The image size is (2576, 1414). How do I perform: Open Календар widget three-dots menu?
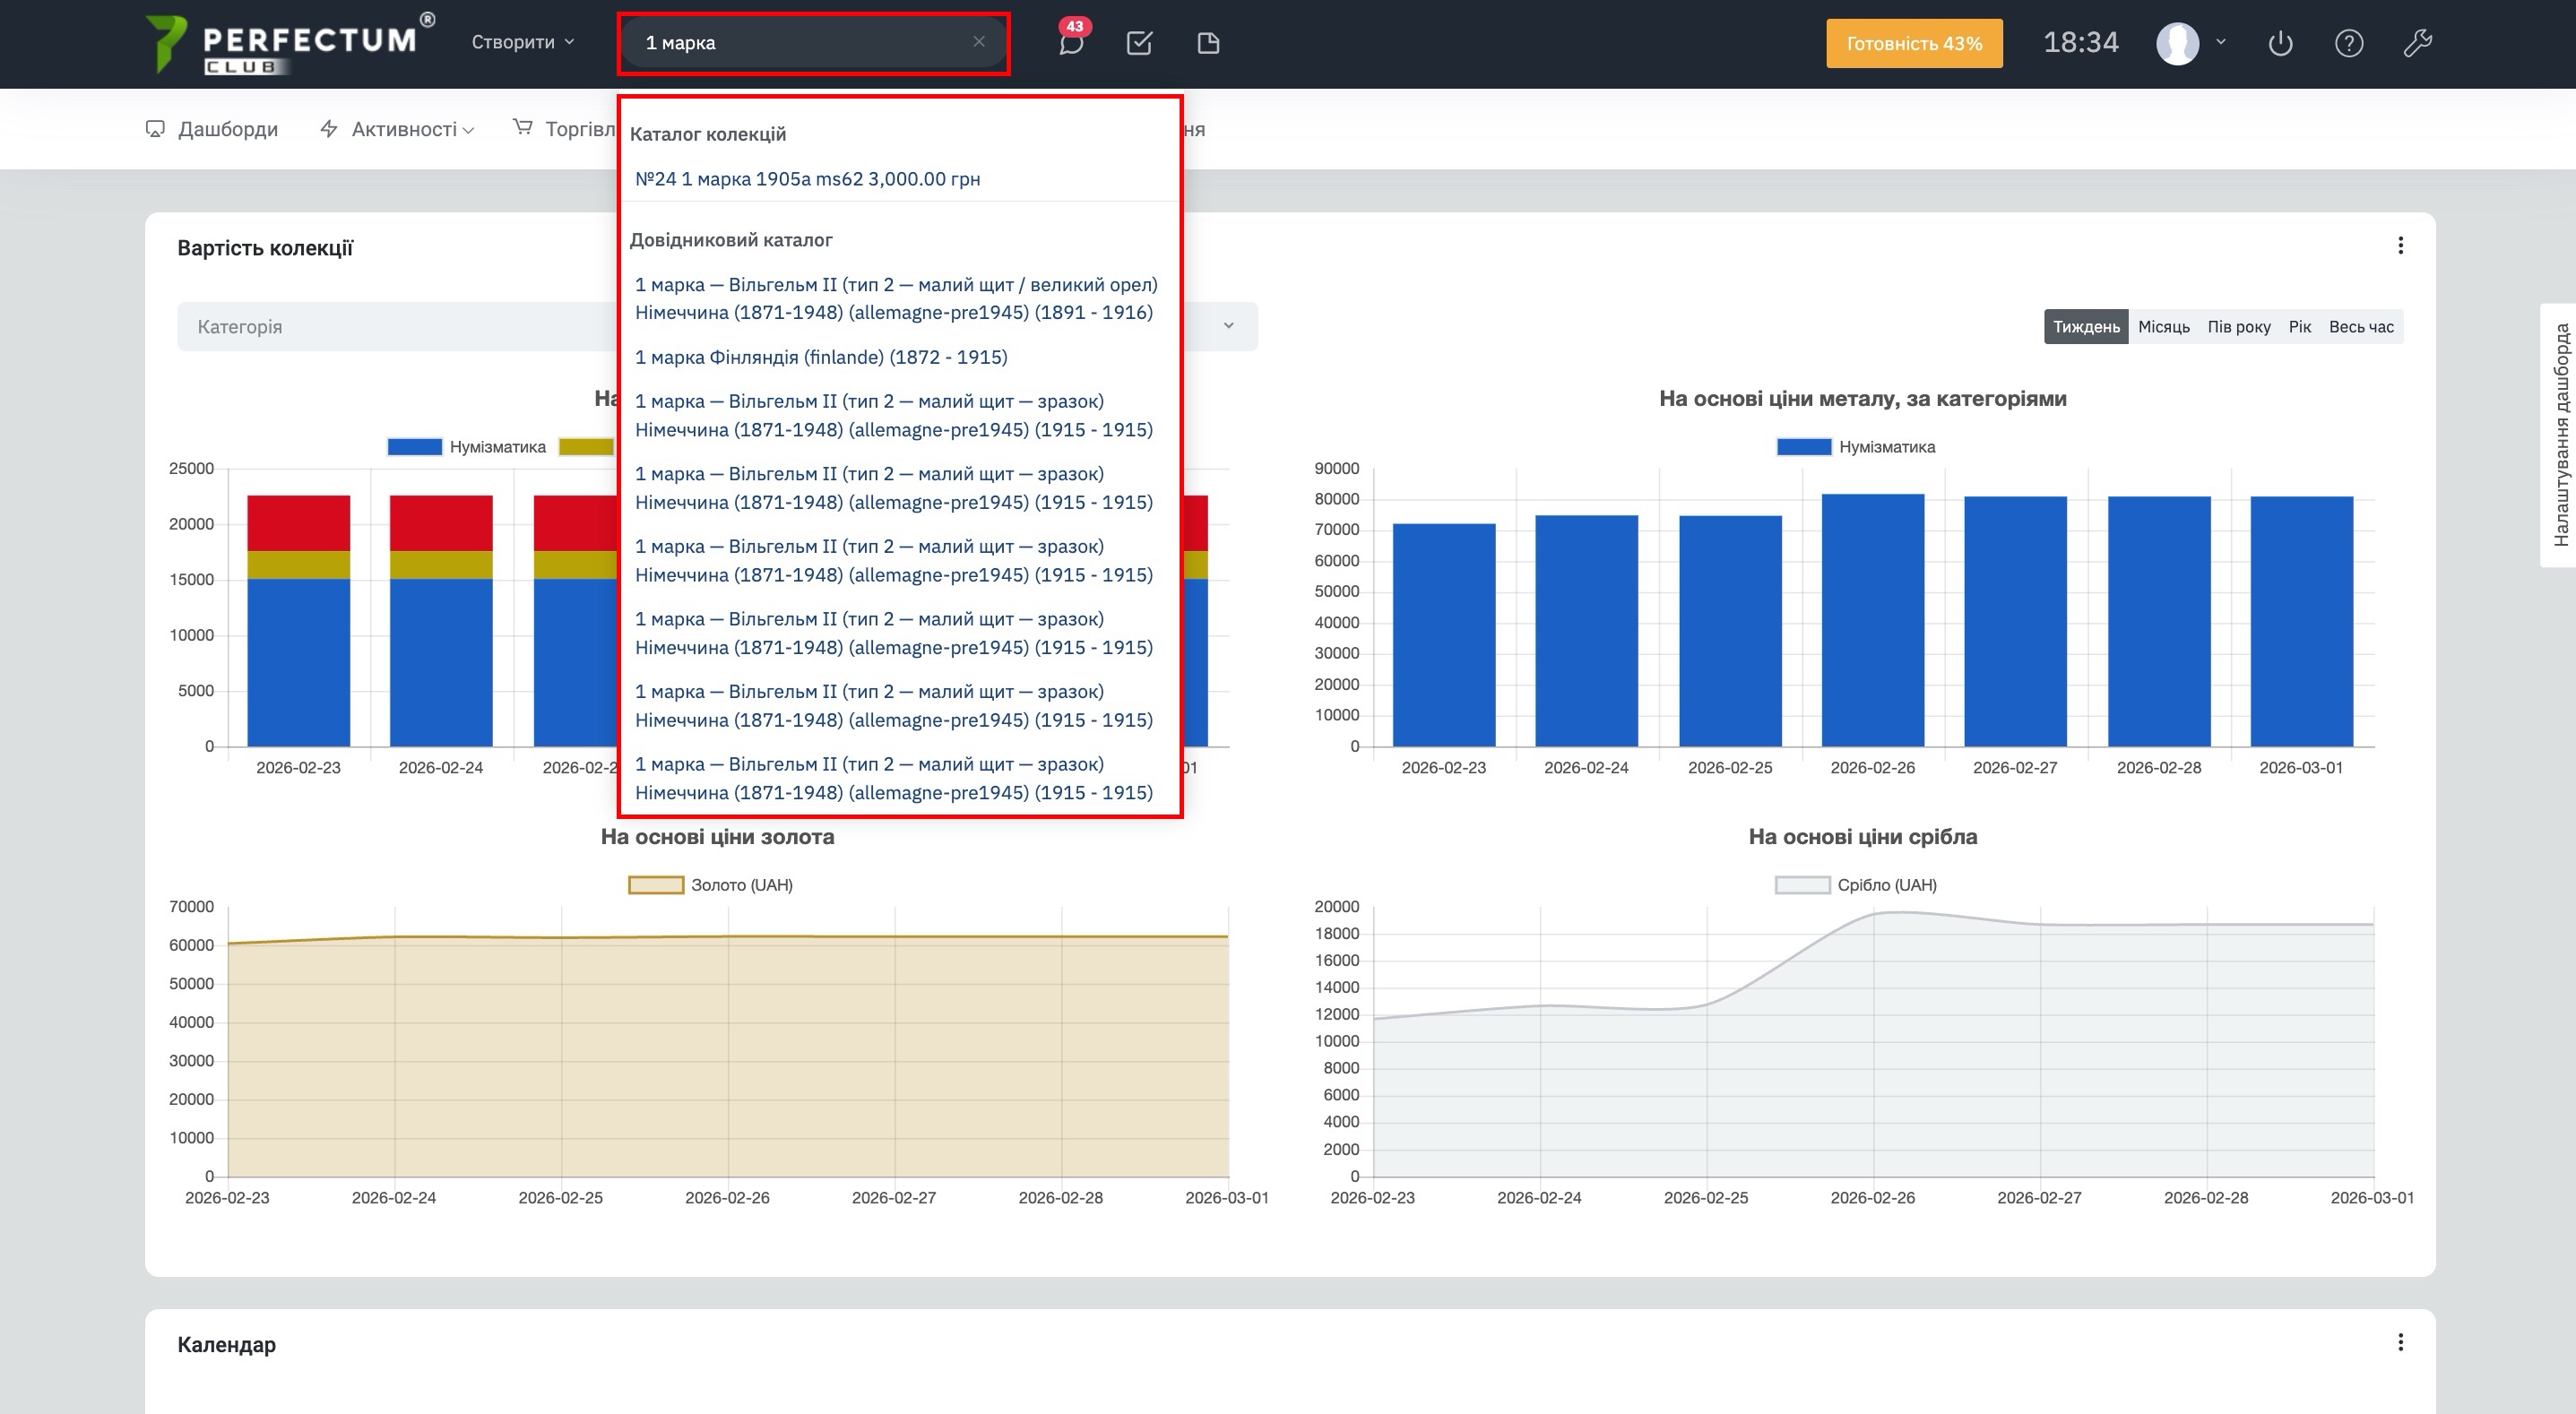2400,1342
